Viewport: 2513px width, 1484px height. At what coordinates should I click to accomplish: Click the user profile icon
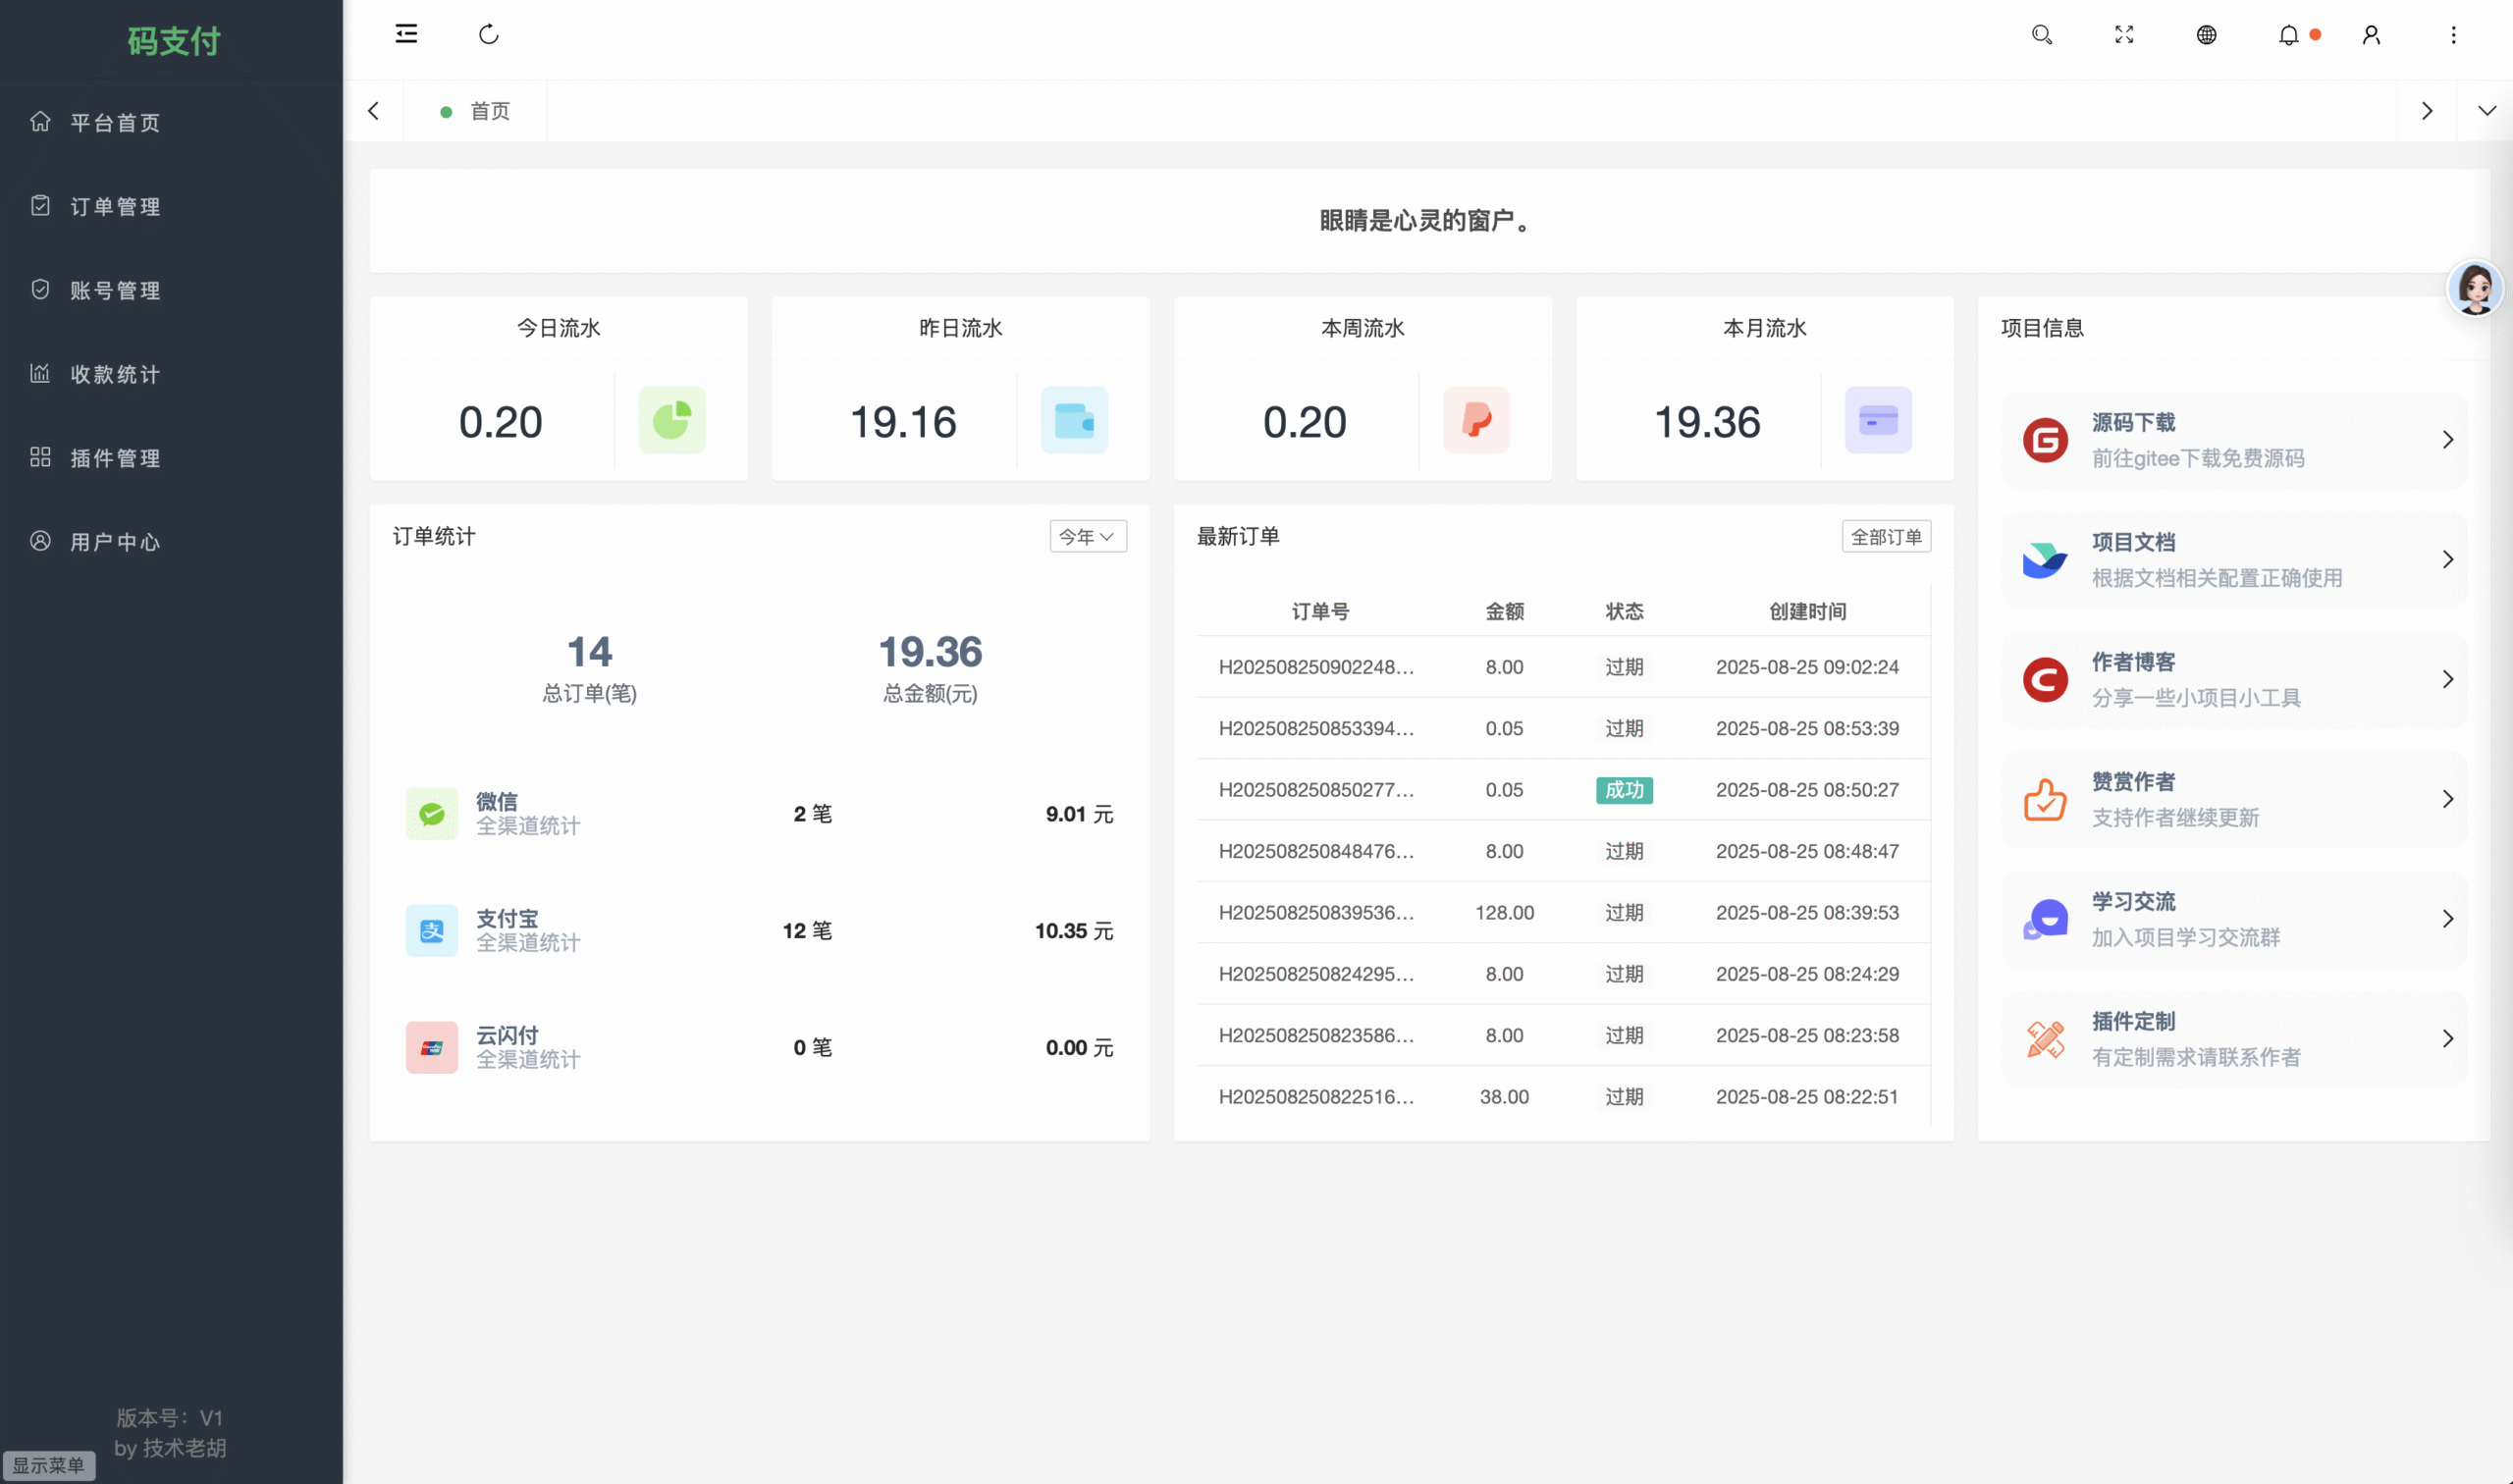(x=2371, y=35)
